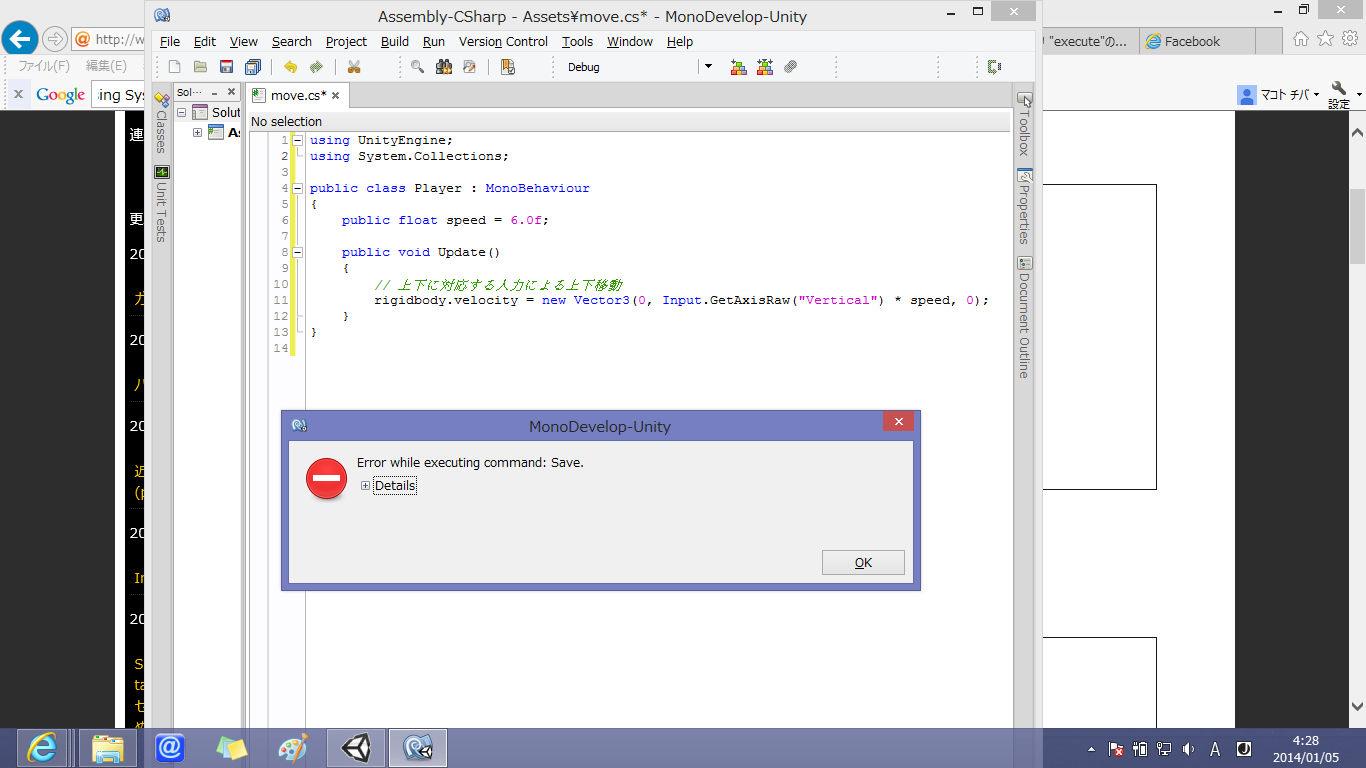Open the Help menu
The height and width of the screenshot is (768, 1366).
(x=680, y=41)
